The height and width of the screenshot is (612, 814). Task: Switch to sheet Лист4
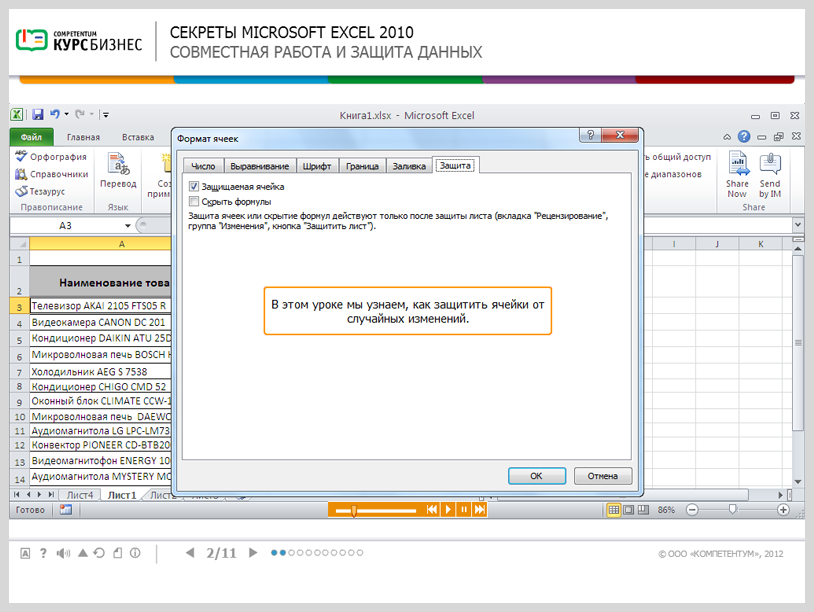(x=80, y=495)
